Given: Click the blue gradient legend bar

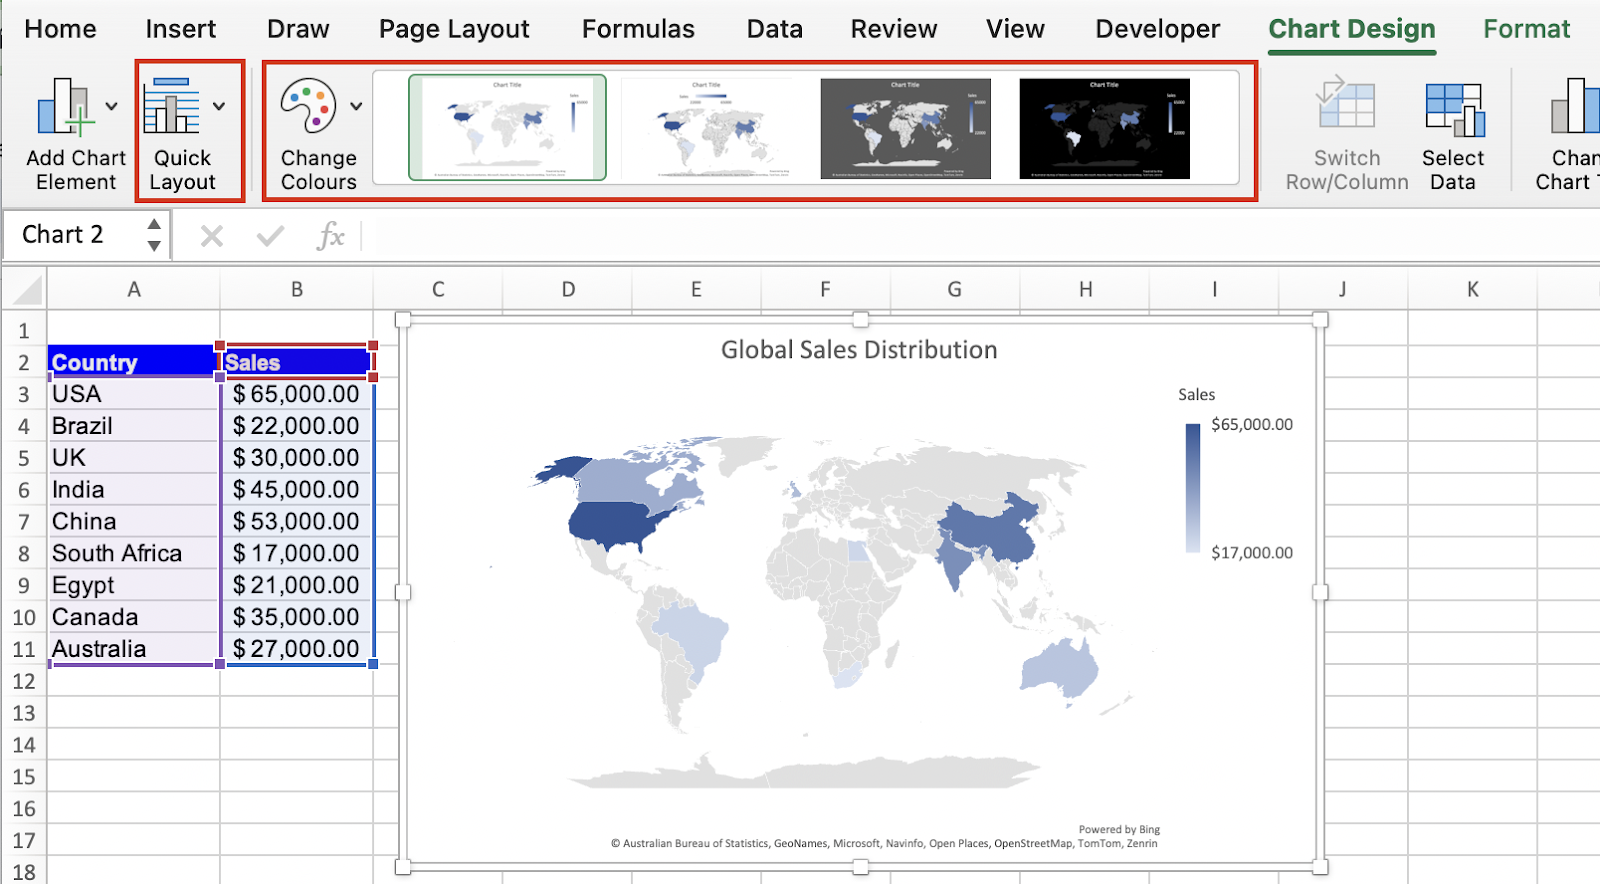Looking at the screenshot, I should [1192, 488].
